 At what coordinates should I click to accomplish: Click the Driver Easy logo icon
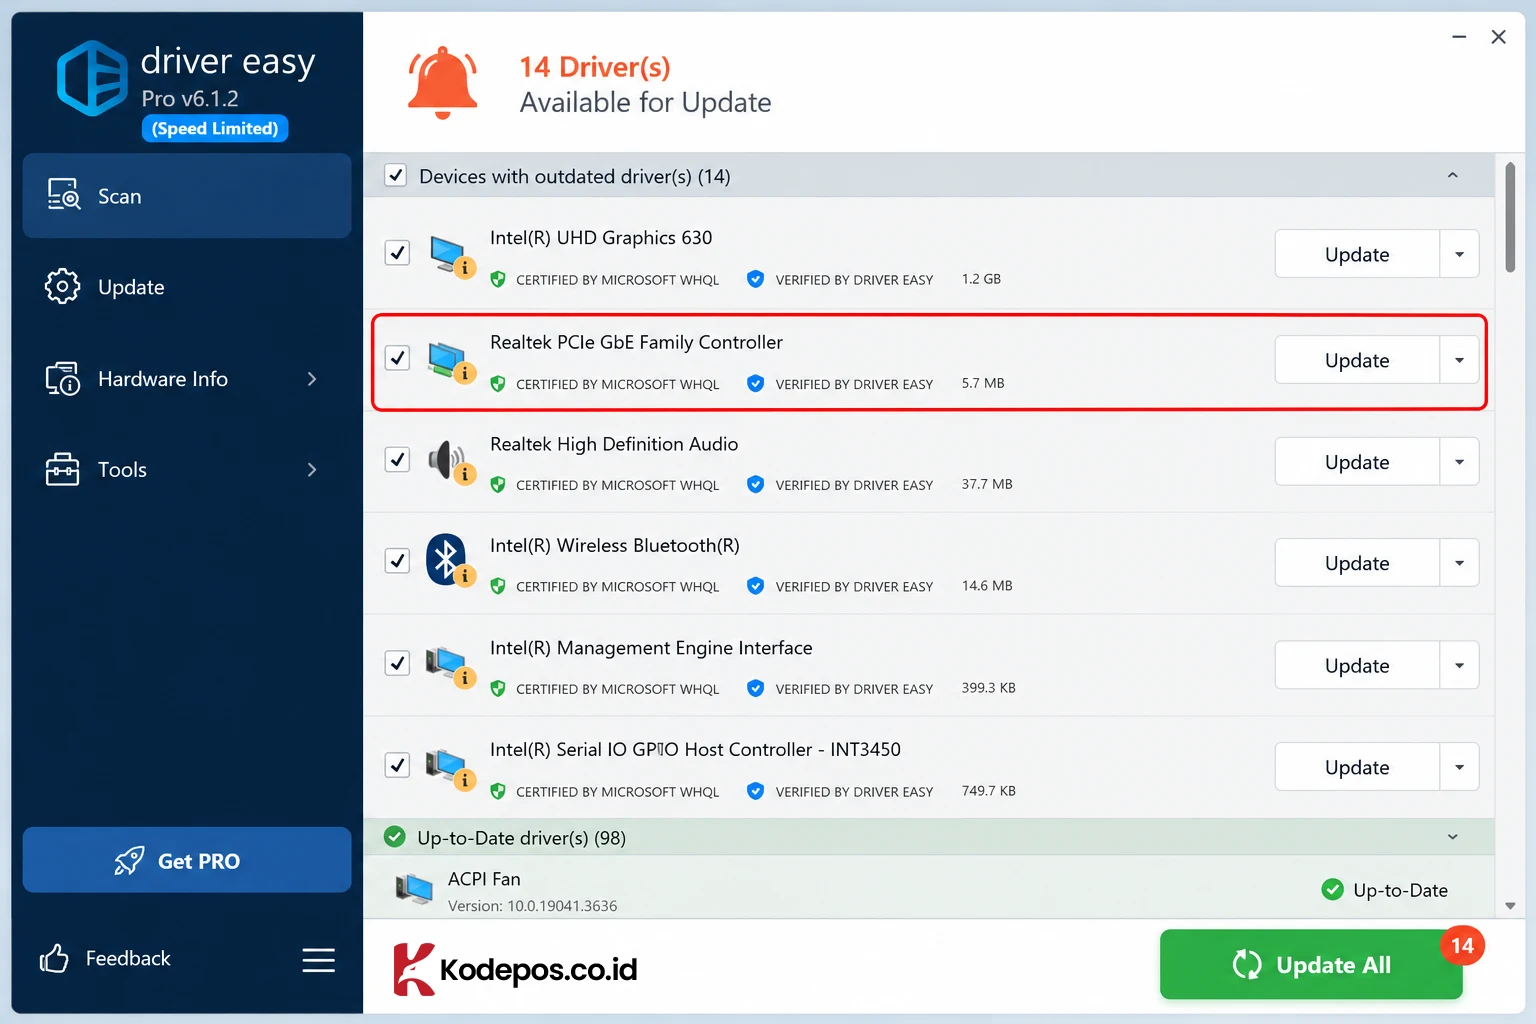tap(92, 78)
